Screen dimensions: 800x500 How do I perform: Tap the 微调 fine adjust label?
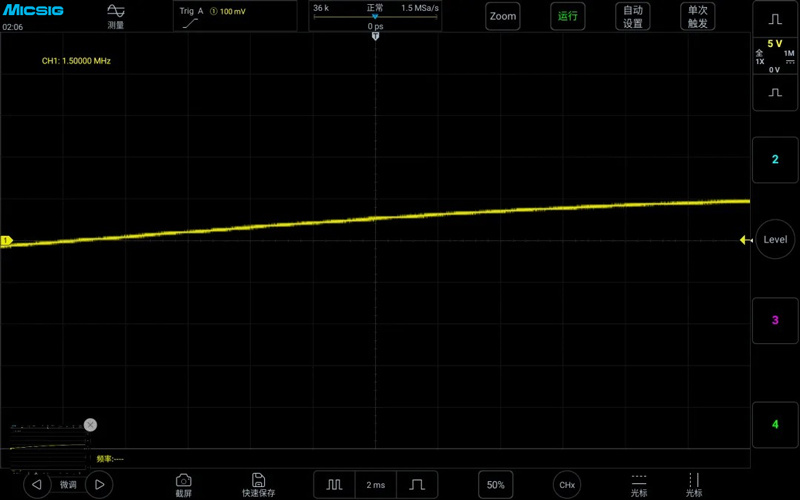point(68,485)
